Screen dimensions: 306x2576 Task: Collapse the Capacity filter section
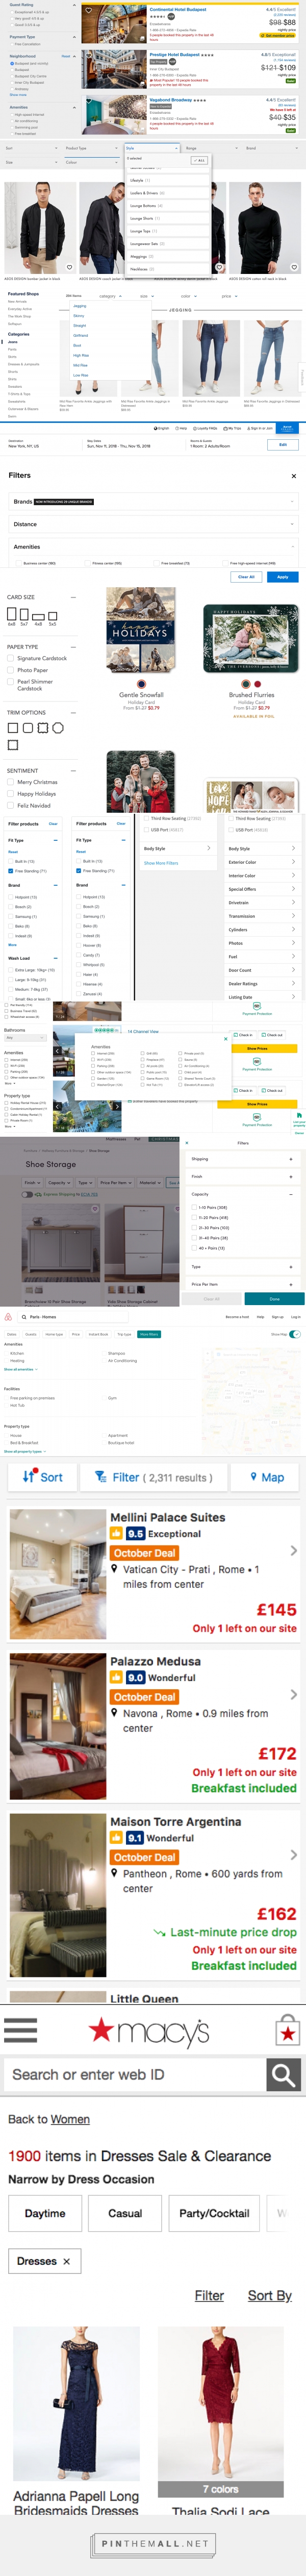click(x=290, y=1194)
